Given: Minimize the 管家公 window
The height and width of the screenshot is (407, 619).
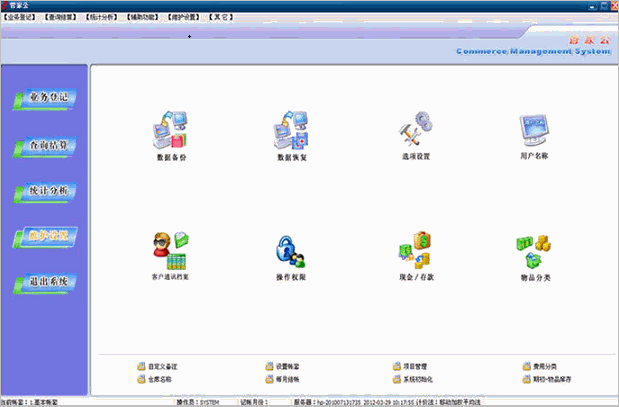Looking at the screenshot, I should pos(593,6).
